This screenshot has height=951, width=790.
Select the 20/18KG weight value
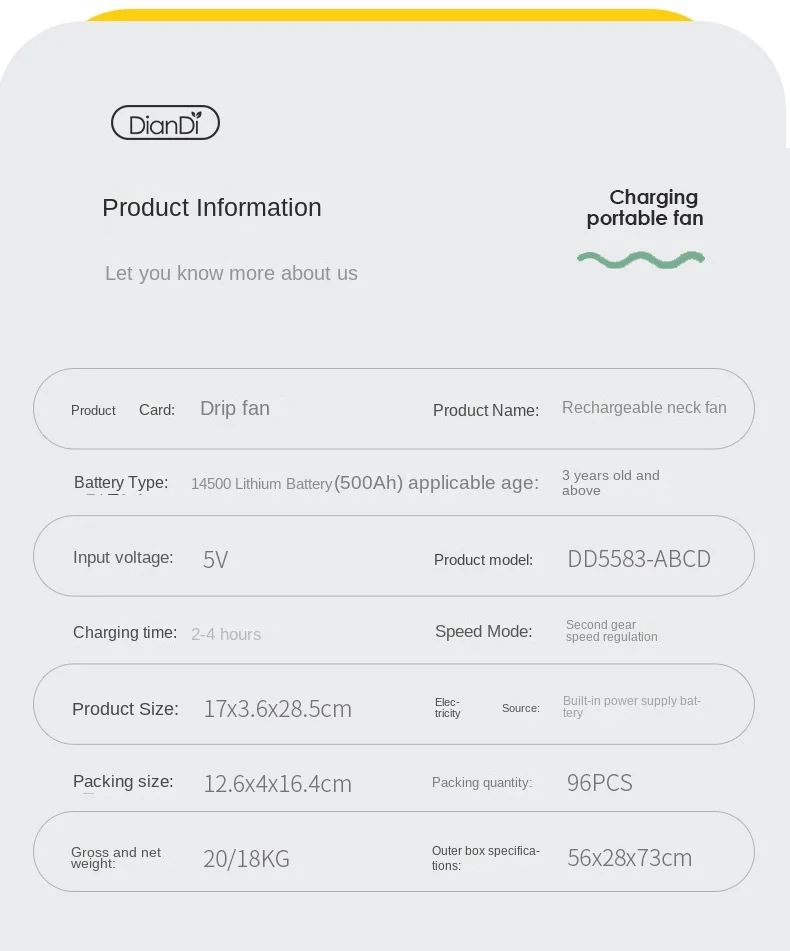246,859
